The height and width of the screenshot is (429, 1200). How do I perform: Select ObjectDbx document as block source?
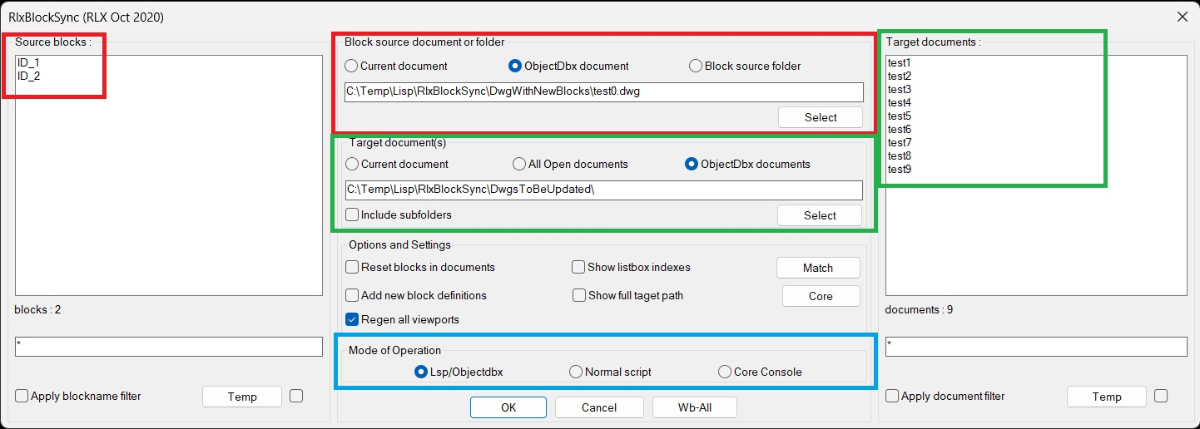coord(516,66)
